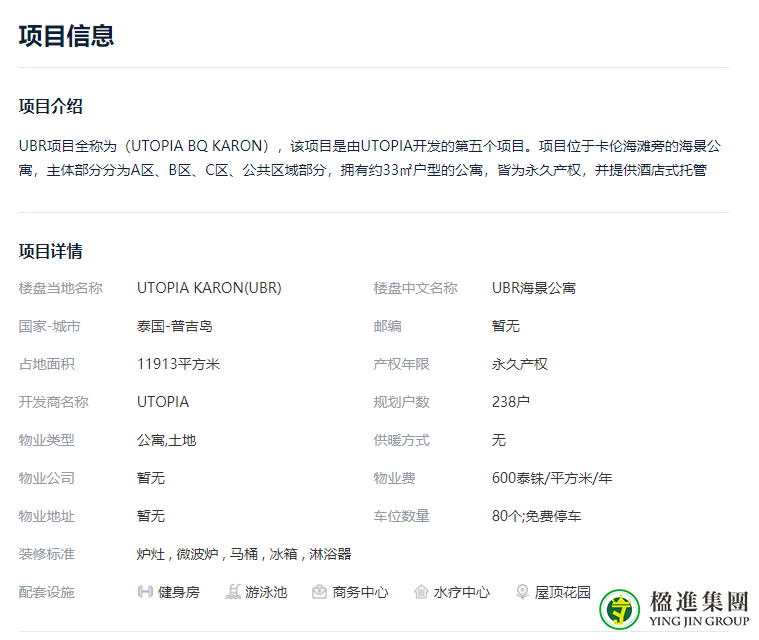This screenshot has width=759, height=640.
Task: Click the gym (健身房) dumbbell icon
Action: tap(145, 592)
